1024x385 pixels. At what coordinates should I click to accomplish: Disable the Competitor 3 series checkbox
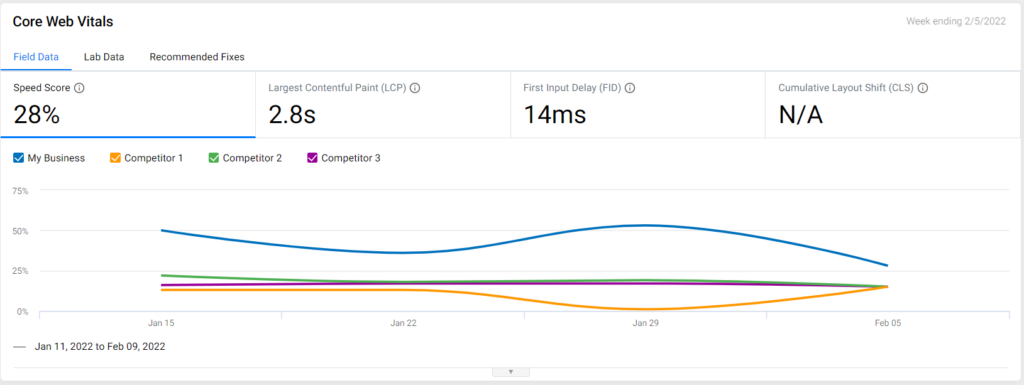(x=312, y=158)
